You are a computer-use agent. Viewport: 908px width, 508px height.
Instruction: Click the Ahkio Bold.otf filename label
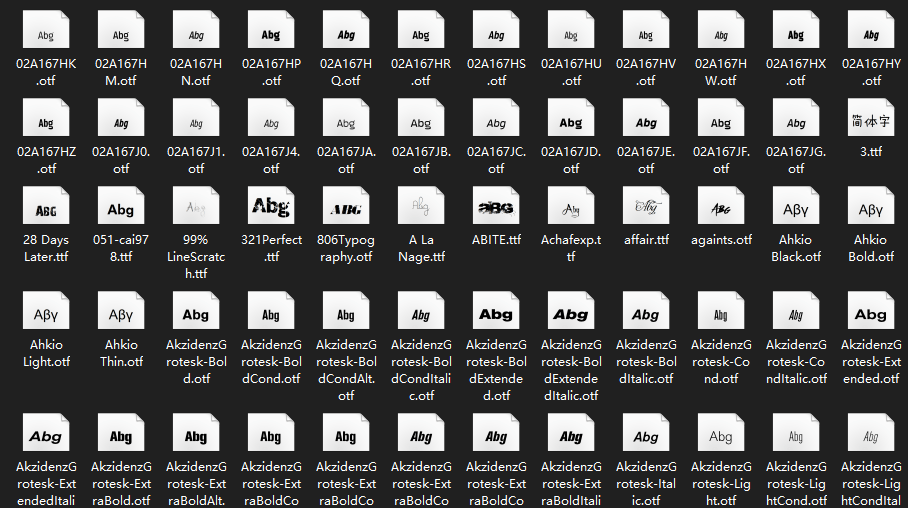pyautogui.click(x=871, y=248)
